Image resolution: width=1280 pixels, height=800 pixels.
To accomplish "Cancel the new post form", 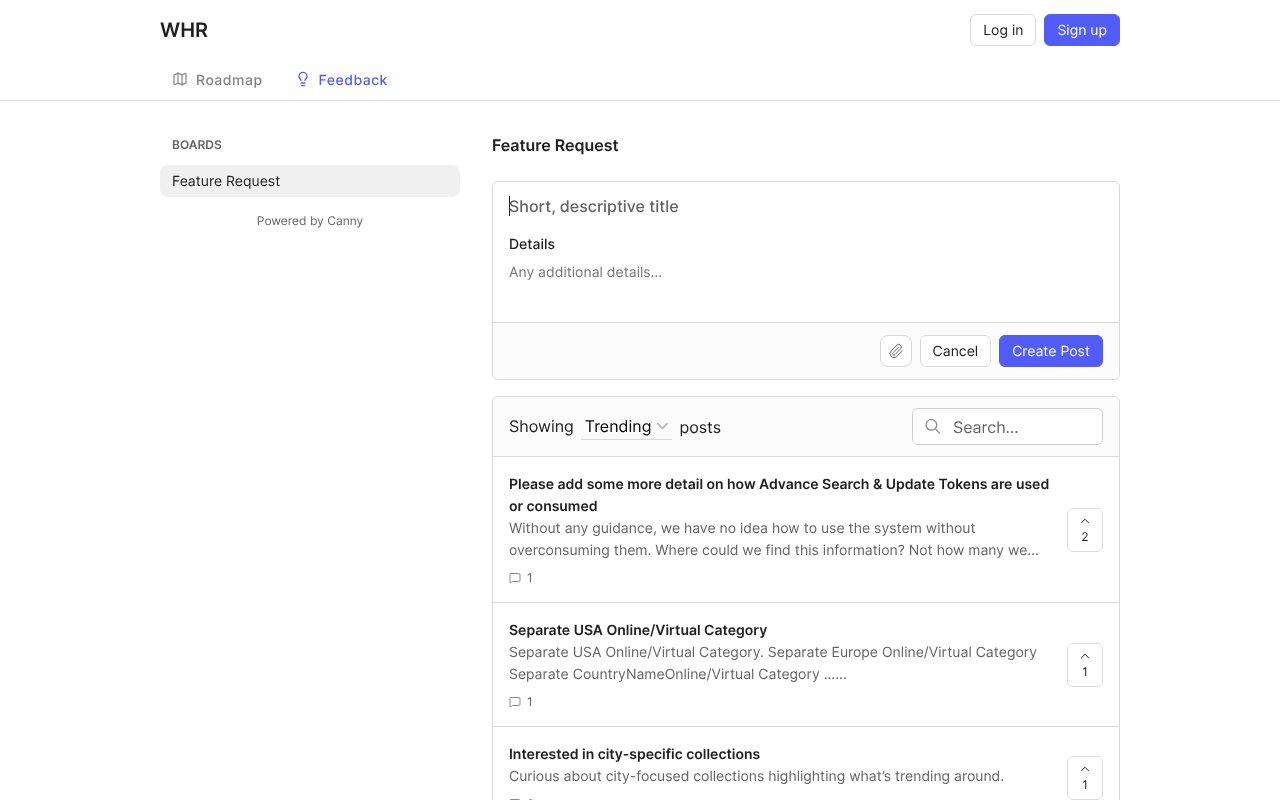I will pos(954,351).
